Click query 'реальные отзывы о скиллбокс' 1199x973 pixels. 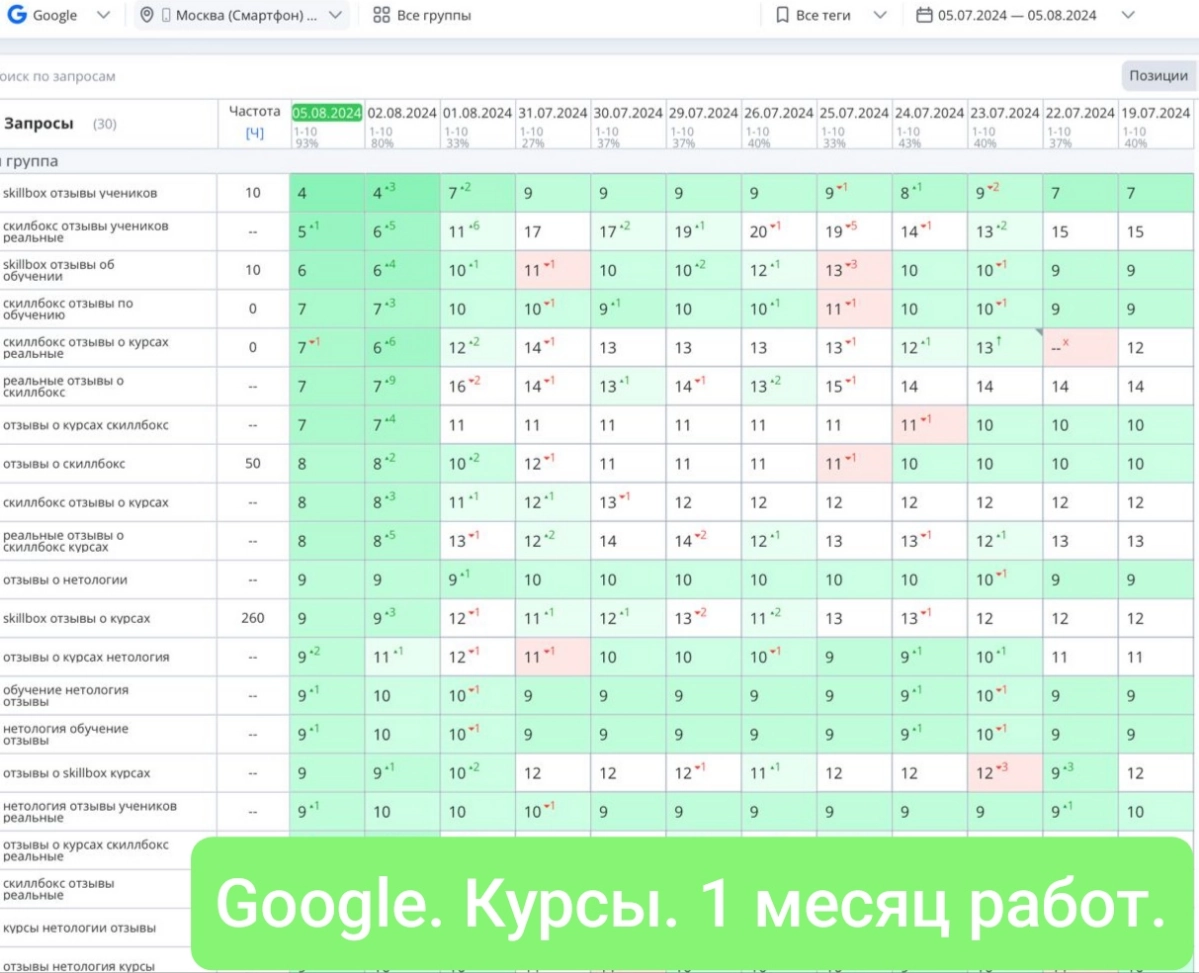[63, 386]
